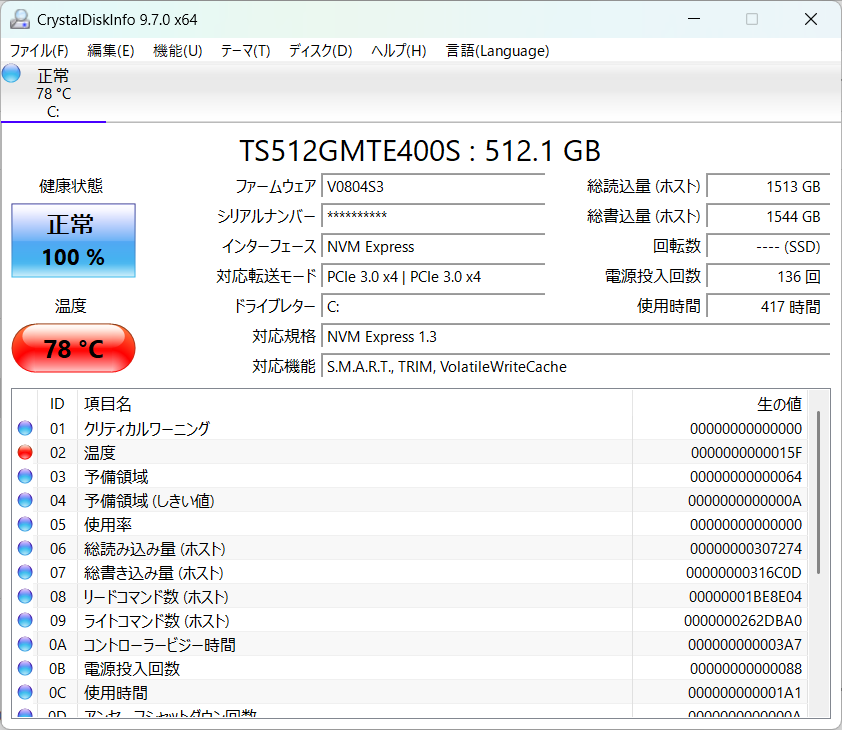
Task: Click the blue status orb for drive C:
Action: click(11, 73)
